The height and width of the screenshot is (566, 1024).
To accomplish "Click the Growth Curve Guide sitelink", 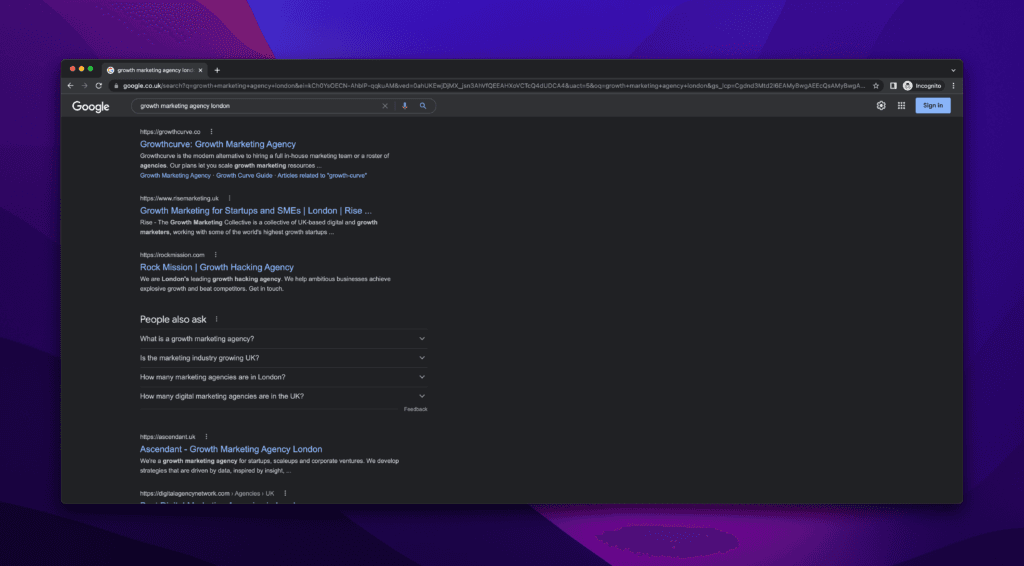I will click(x=244, y=176).
